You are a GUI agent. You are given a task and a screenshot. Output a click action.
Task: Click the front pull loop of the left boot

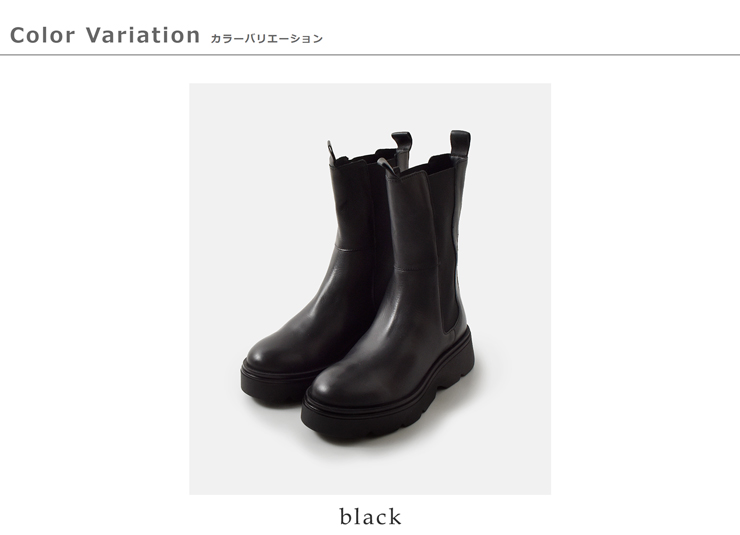coord(331,152)
